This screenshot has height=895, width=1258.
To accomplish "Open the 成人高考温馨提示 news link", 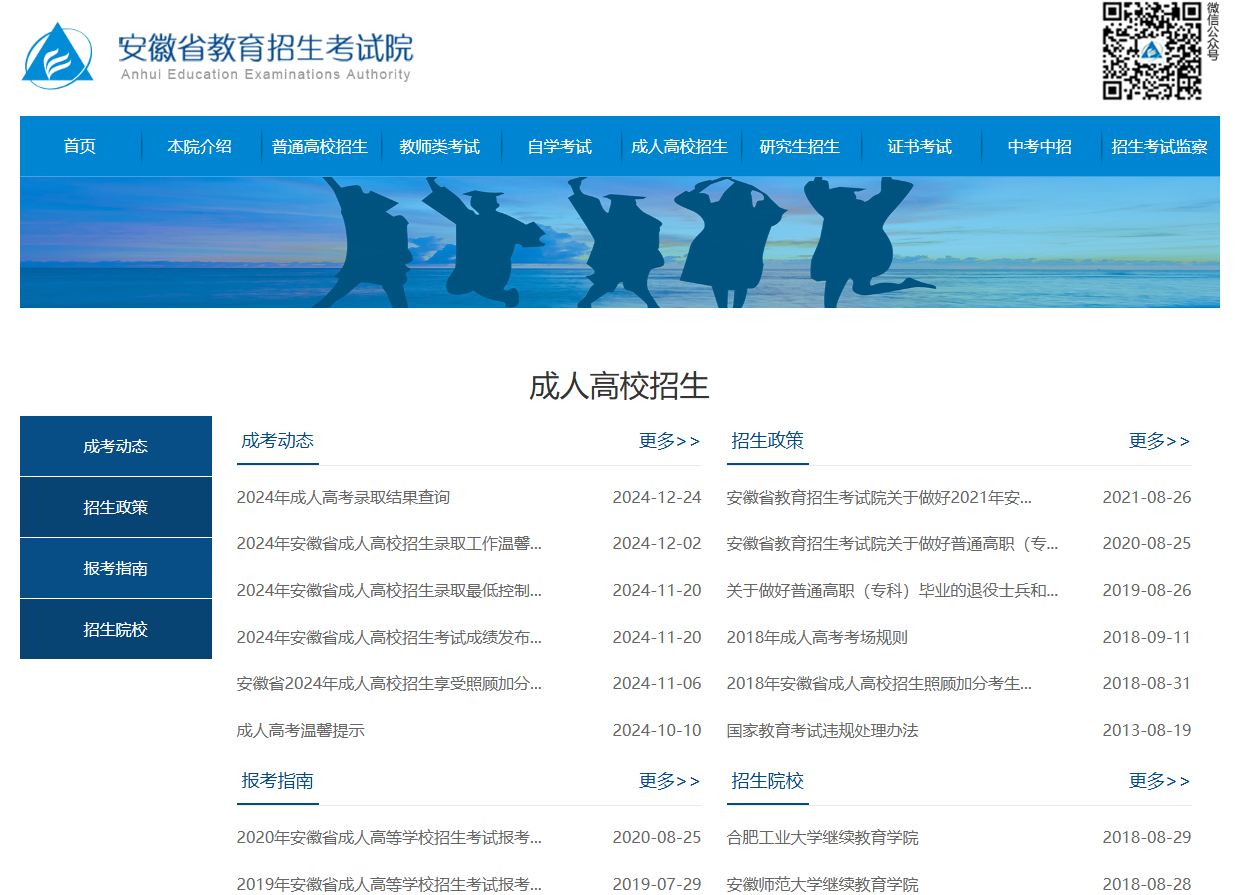I will point(301,731).
